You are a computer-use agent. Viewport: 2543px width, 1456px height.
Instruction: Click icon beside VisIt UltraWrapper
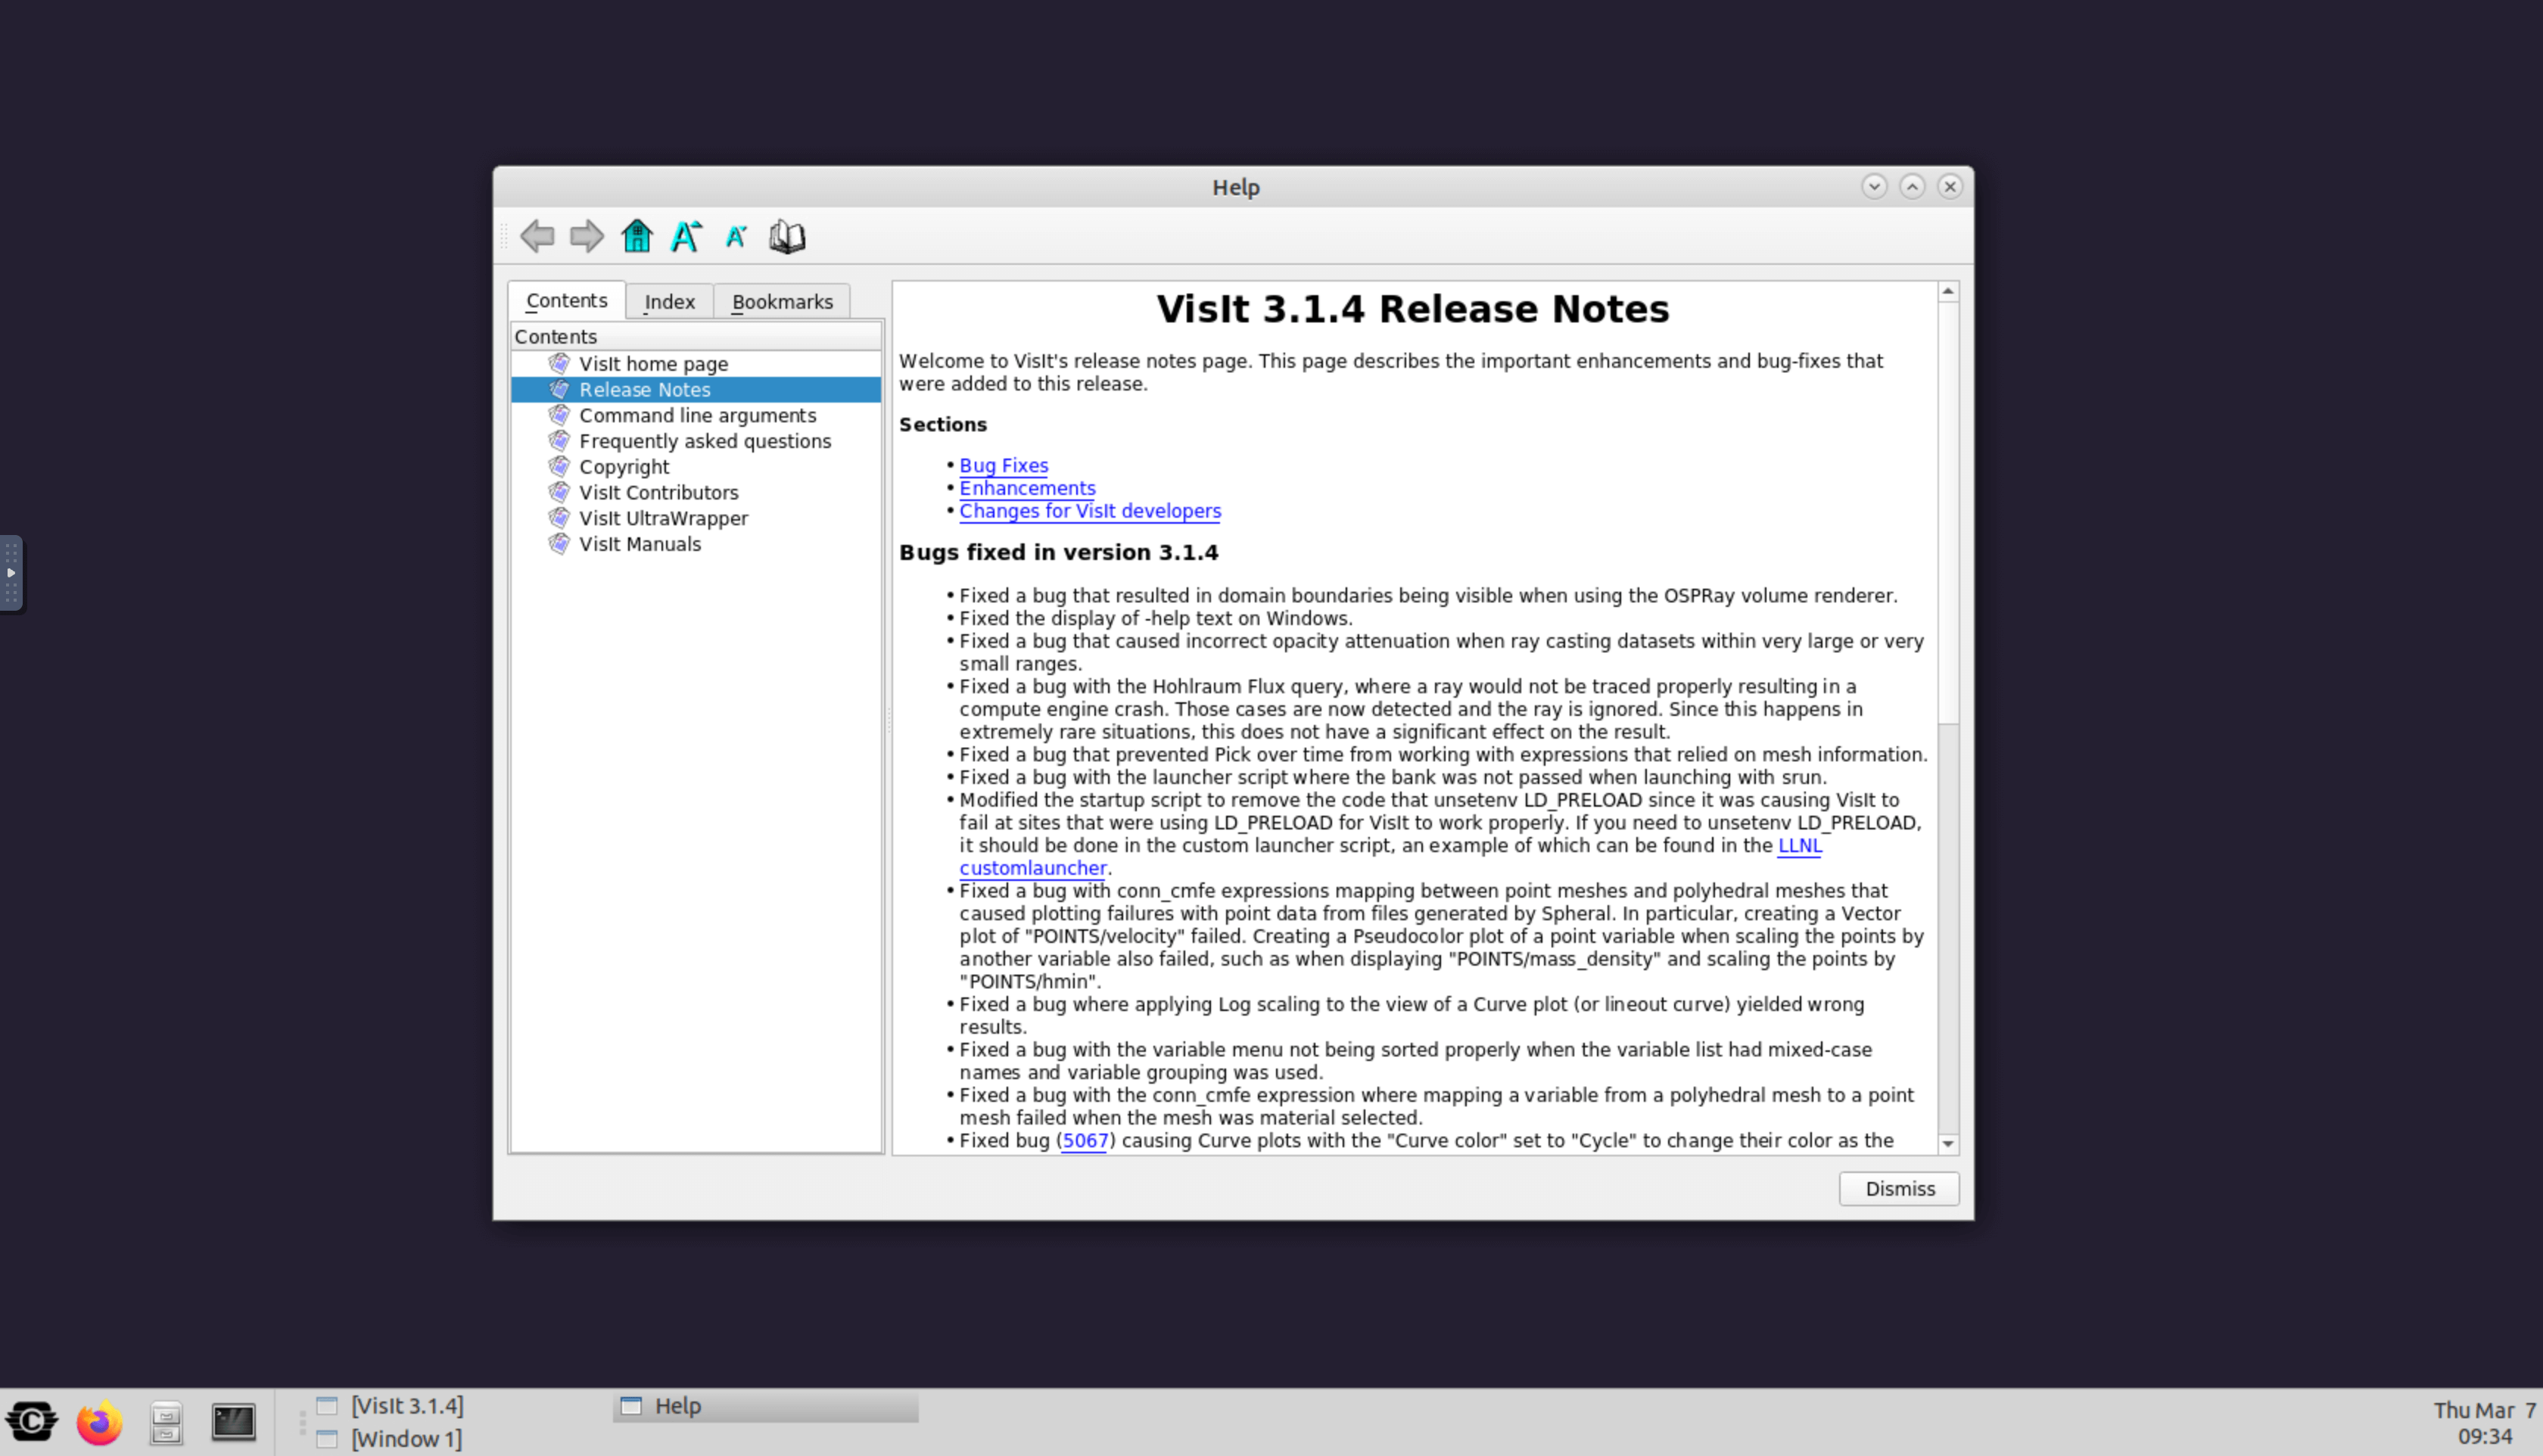pos(559,518)
